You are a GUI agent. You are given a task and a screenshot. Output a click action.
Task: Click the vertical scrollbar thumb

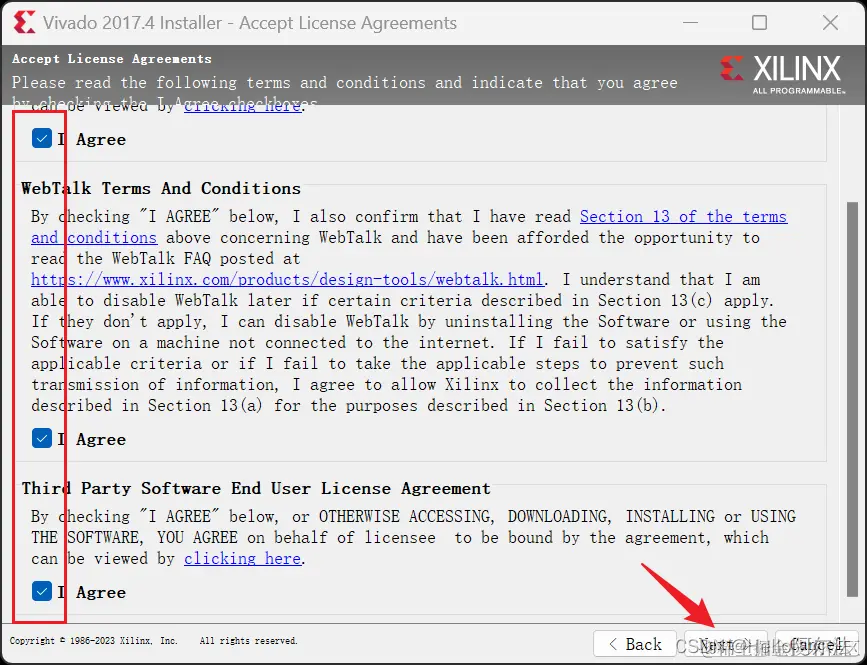[x=852, y=399]
